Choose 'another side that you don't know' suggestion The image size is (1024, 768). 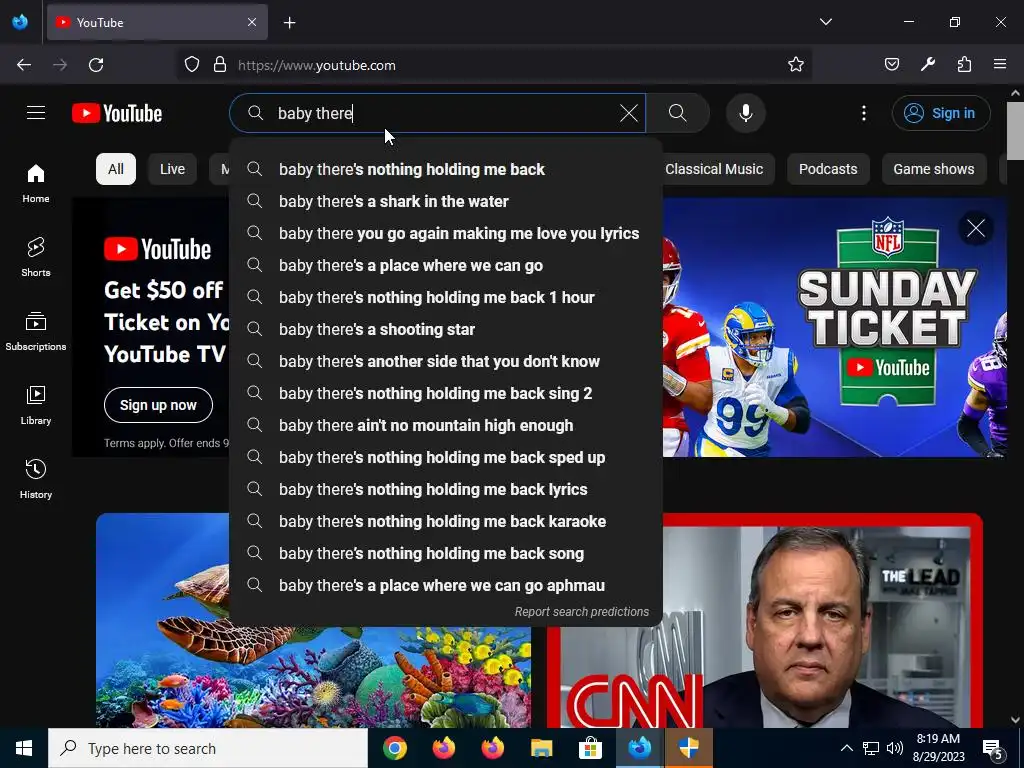click(x=446, y=361)
